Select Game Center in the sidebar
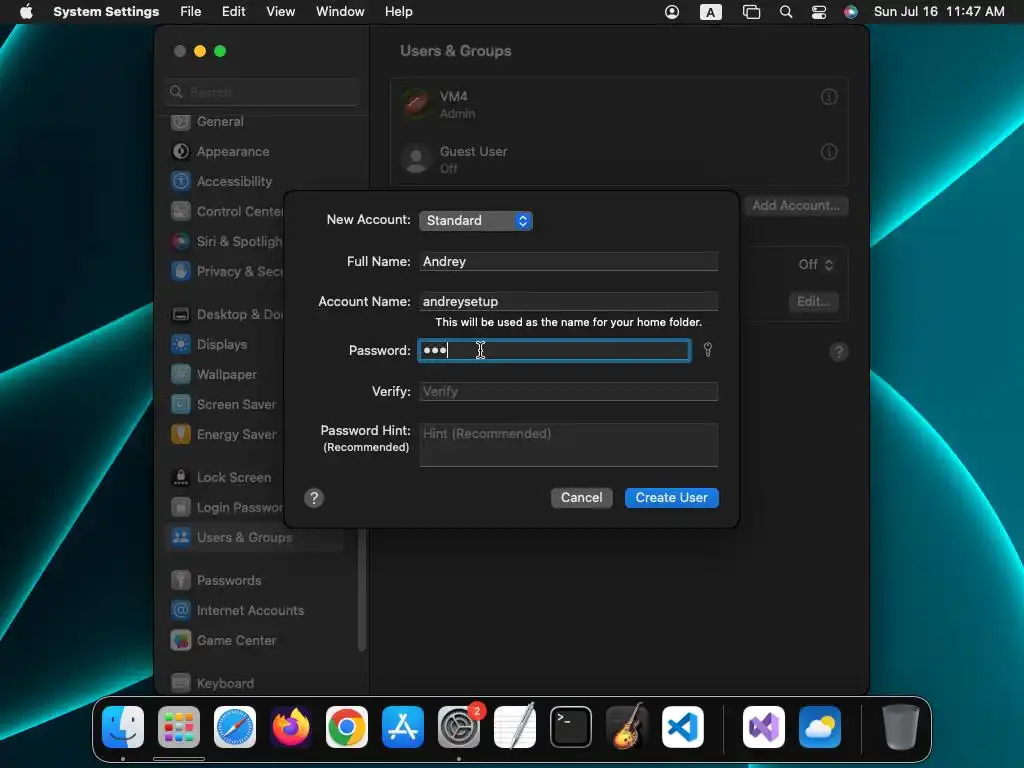Viewport: 1024px width, 768px height. coord(223,641)
